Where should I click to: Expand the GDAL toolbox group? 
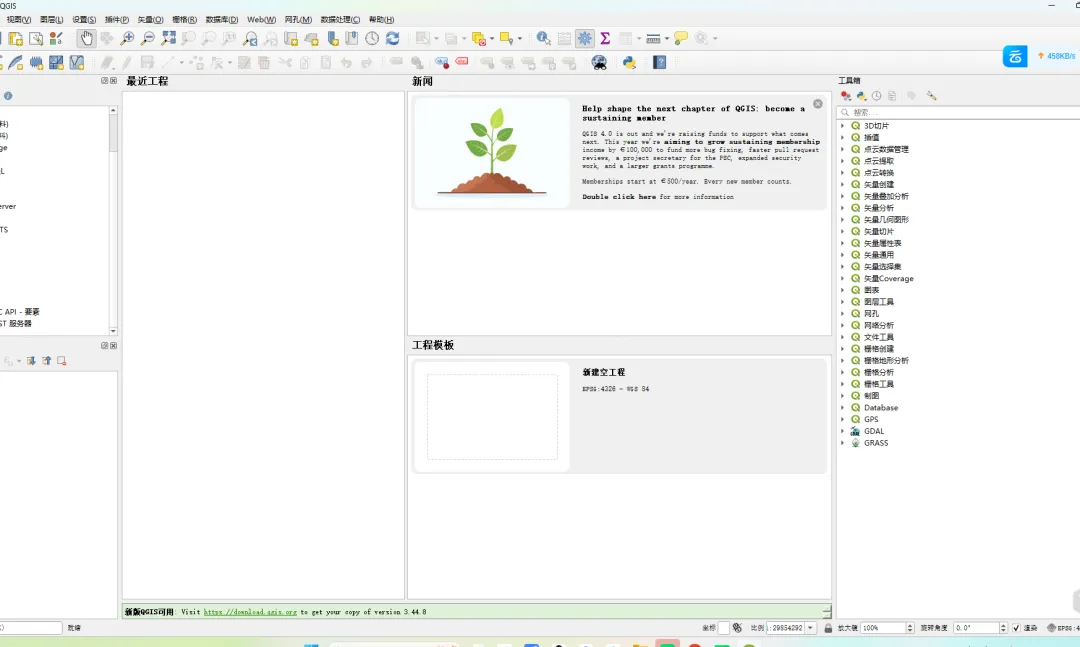point(842,431)
